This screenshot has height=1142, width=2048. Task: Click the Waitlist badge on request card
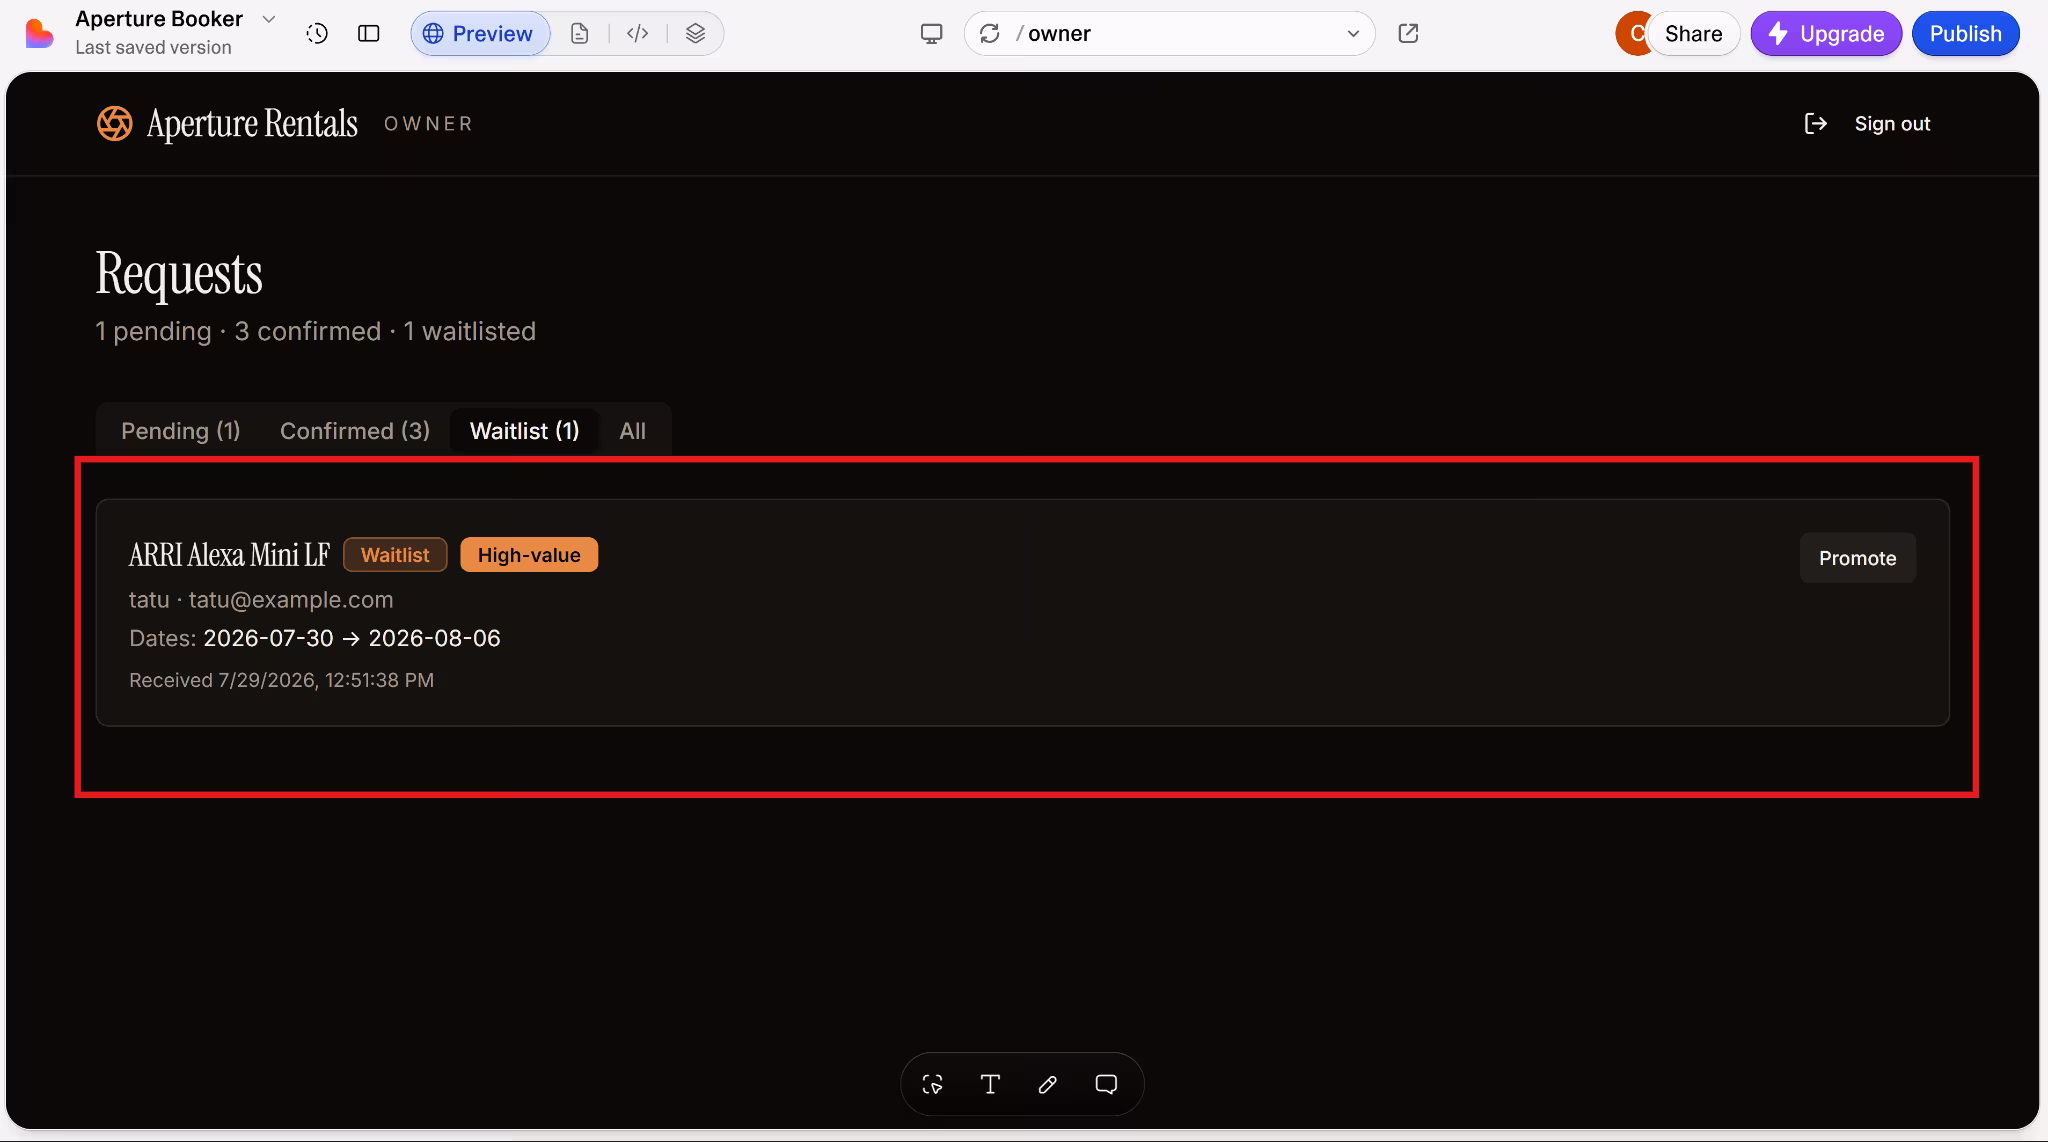pos(395,555)
